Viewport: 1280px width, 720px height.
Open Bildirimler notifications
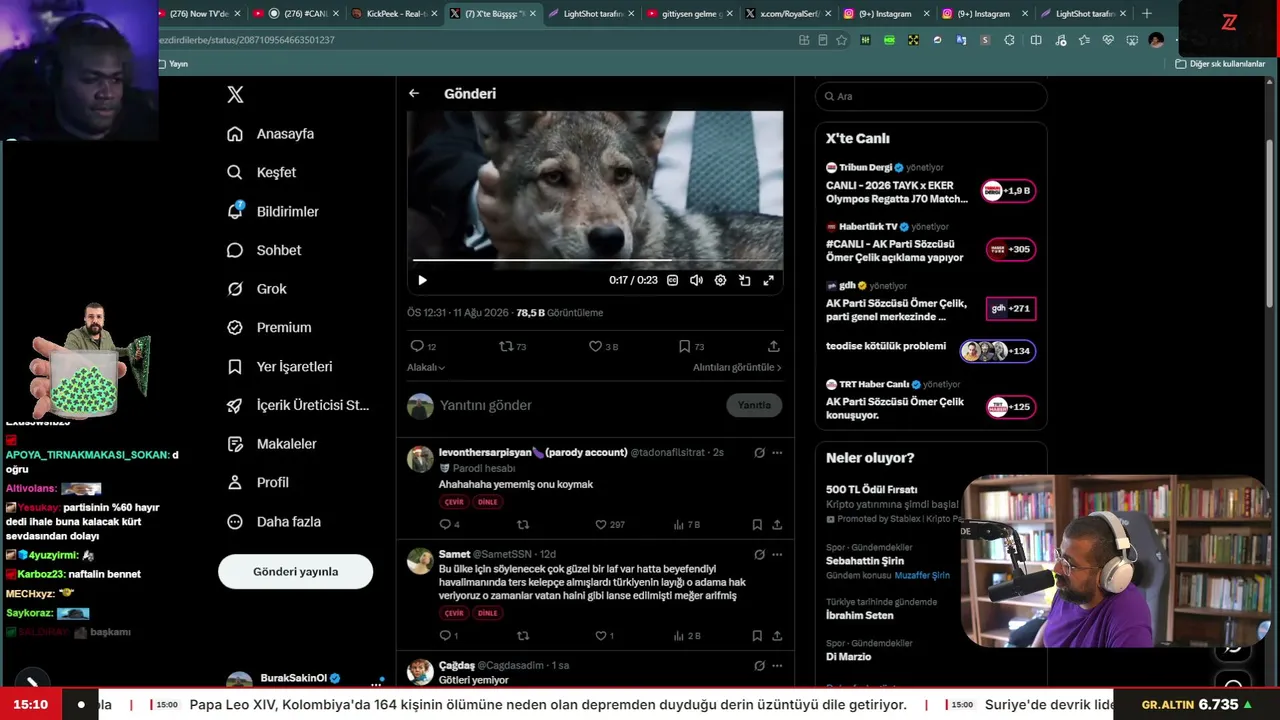[273, 211]
